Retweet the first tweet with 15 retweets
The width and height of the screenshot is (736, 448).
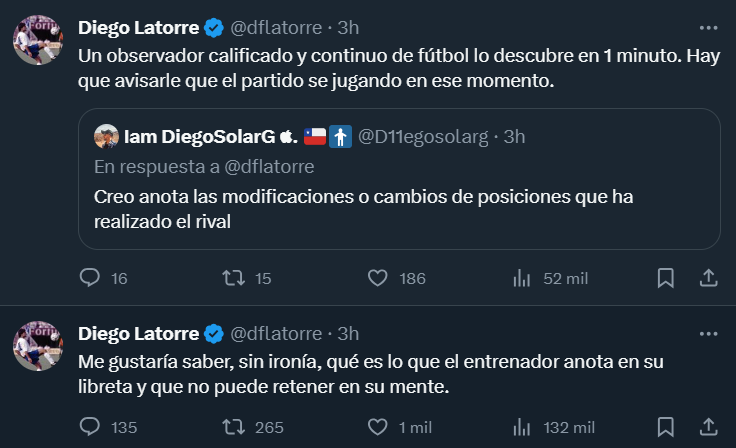click(233, 278)
